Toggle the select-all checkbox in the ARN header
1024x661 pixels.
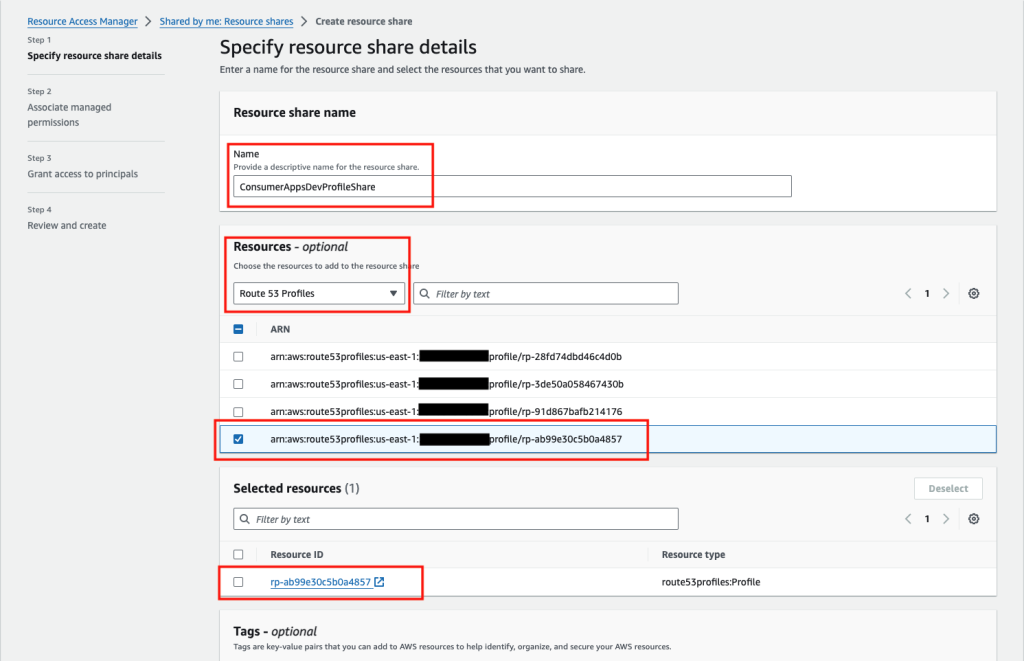pyautogui.click(x=238, y=328)
